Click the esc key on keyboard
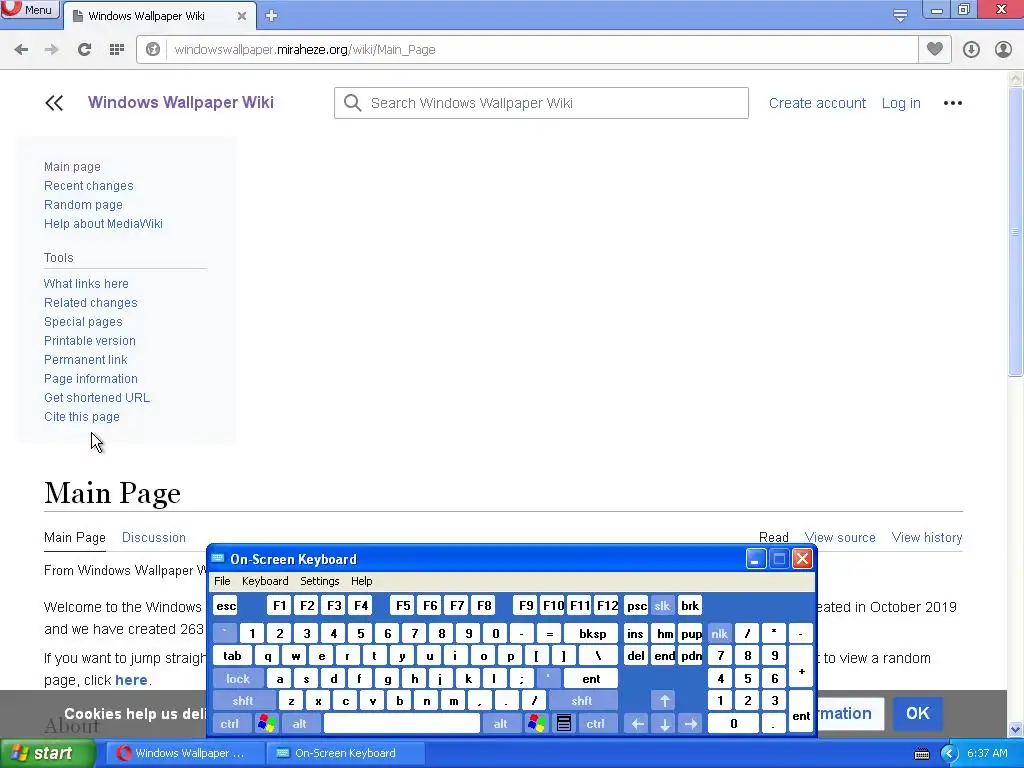 pos(226,605)
